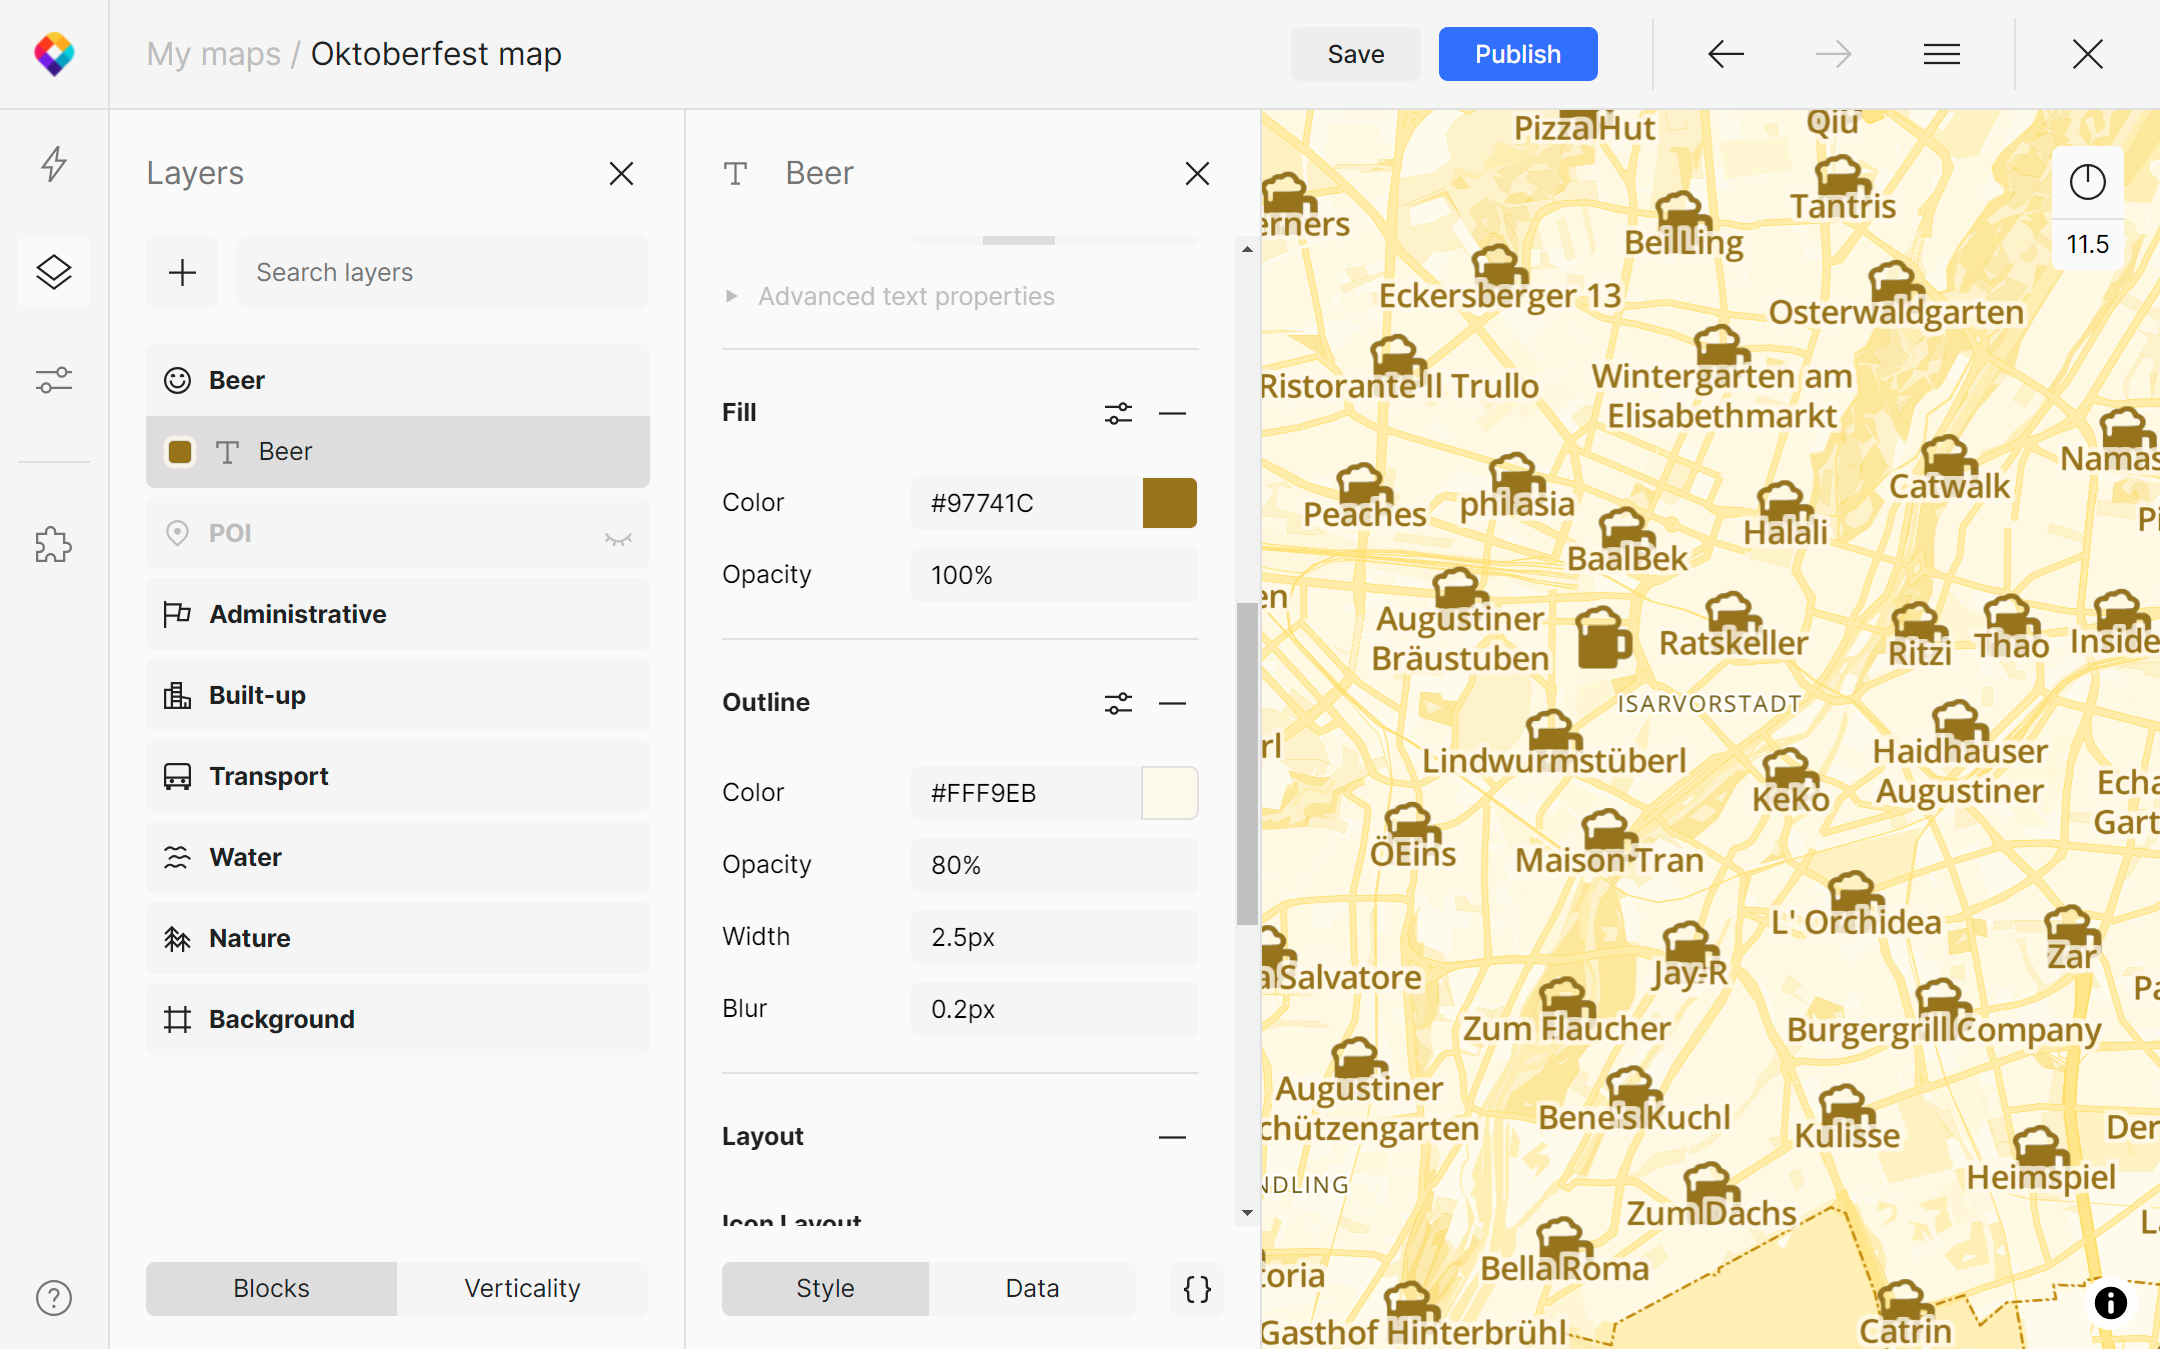Show the hidden POI layer

pyautogui.click(x=618, y=538)
